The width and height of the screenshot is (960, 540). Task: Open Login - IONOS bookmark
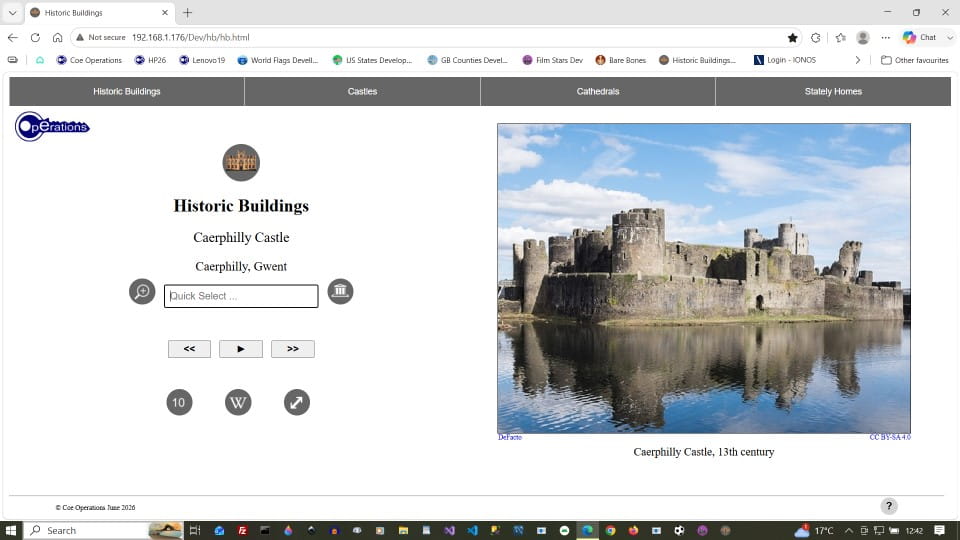tap(785, 60)
